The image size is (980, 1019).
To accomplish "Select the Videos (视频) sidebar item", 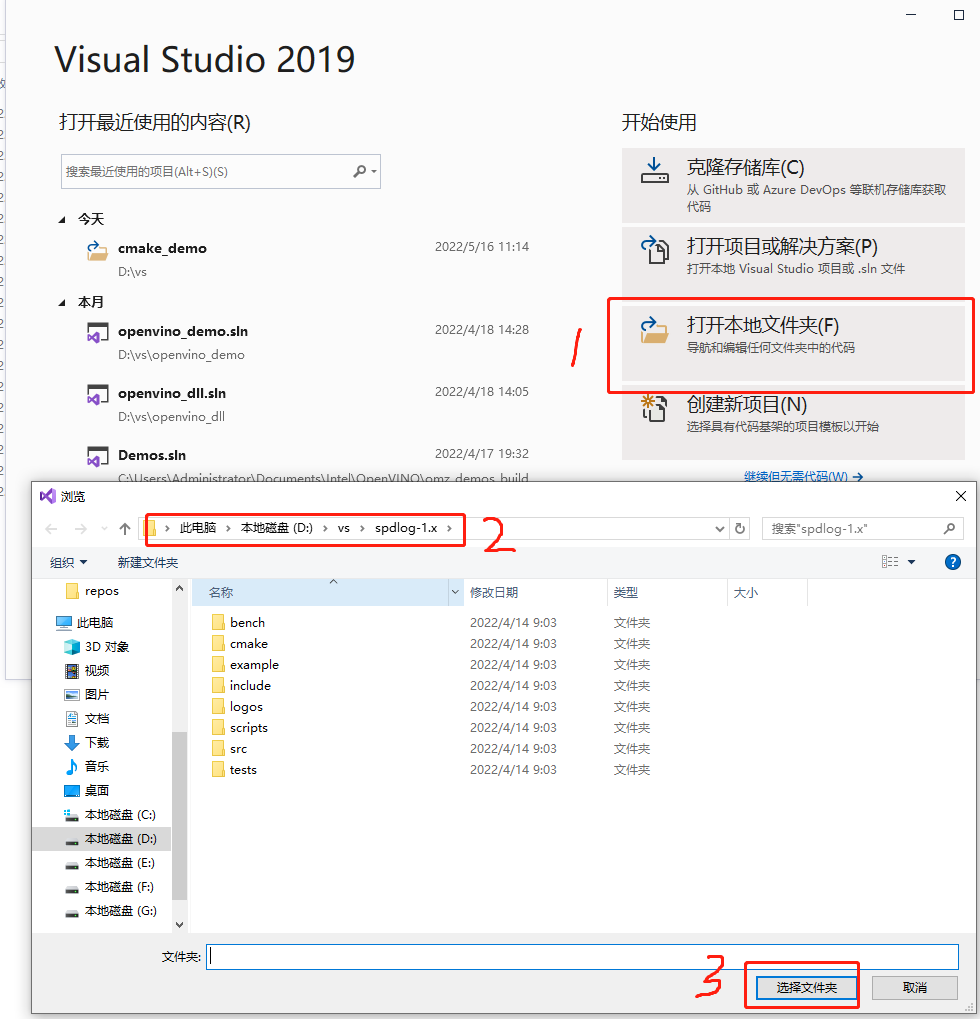I will point(87,671).
